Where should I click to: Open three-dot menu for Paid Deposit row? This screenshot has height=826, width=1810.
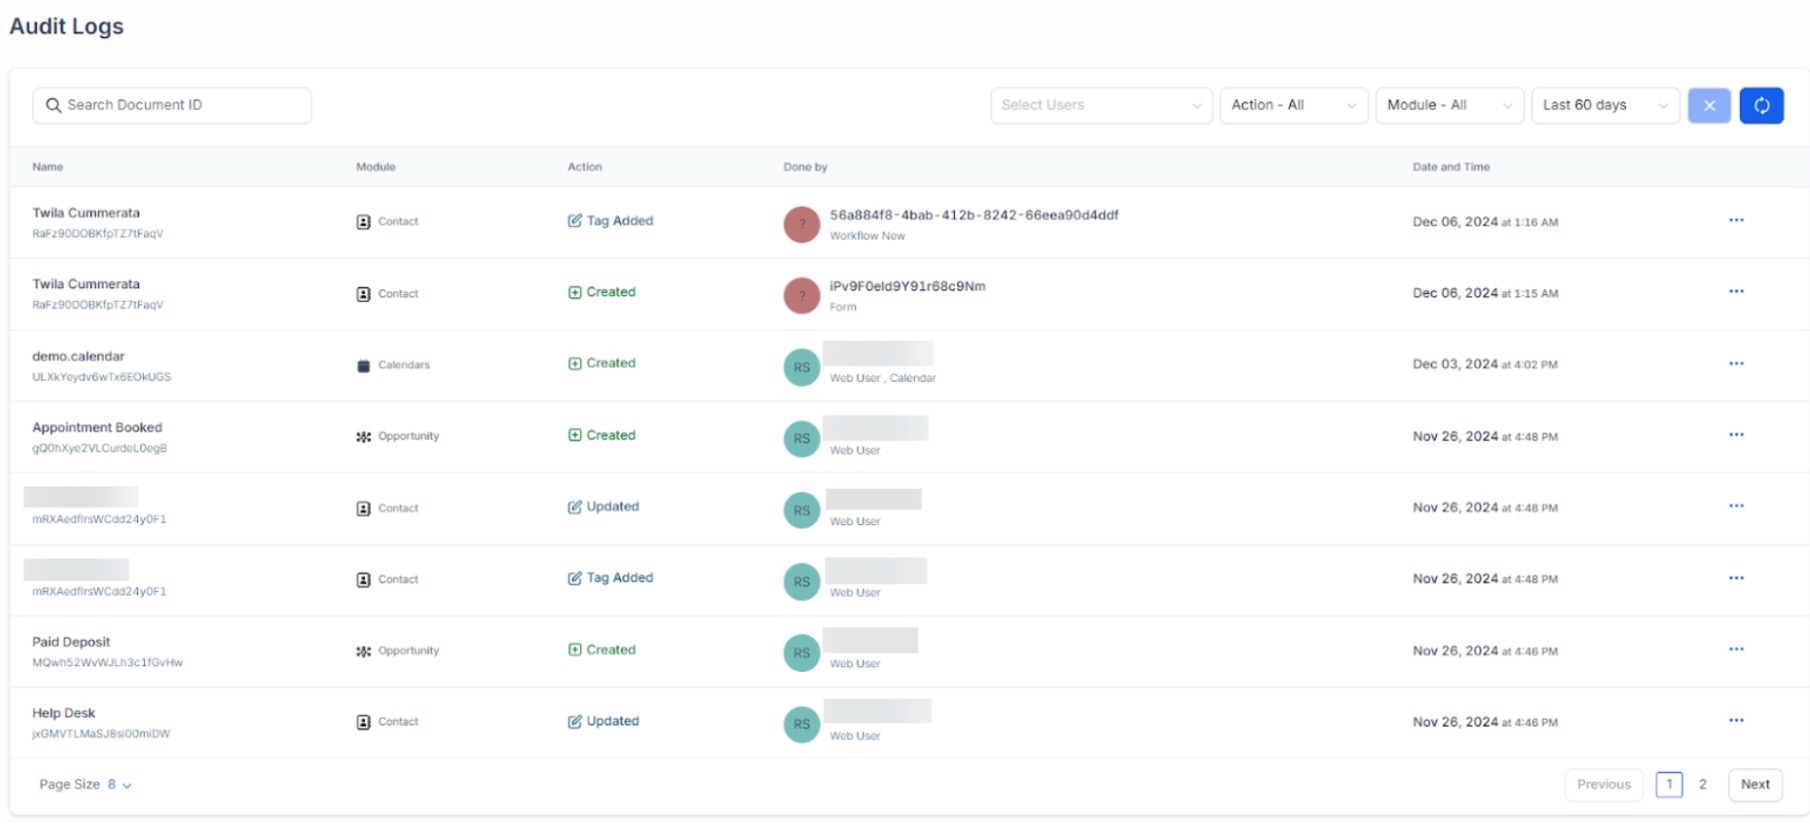tap(1736, 650)
